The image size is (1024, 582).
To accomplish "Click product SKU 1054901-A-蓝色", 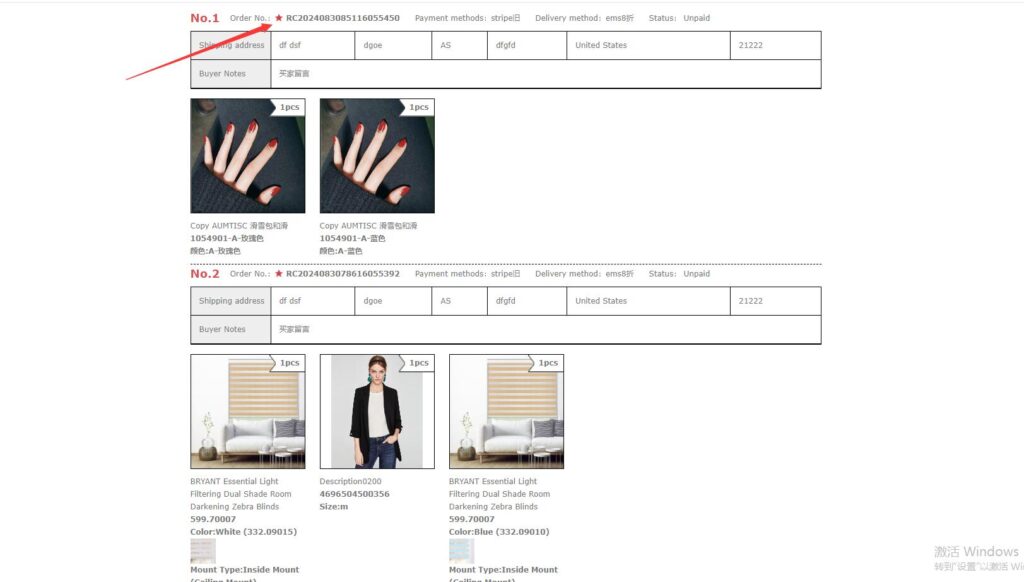I will [x=352, y=238].
